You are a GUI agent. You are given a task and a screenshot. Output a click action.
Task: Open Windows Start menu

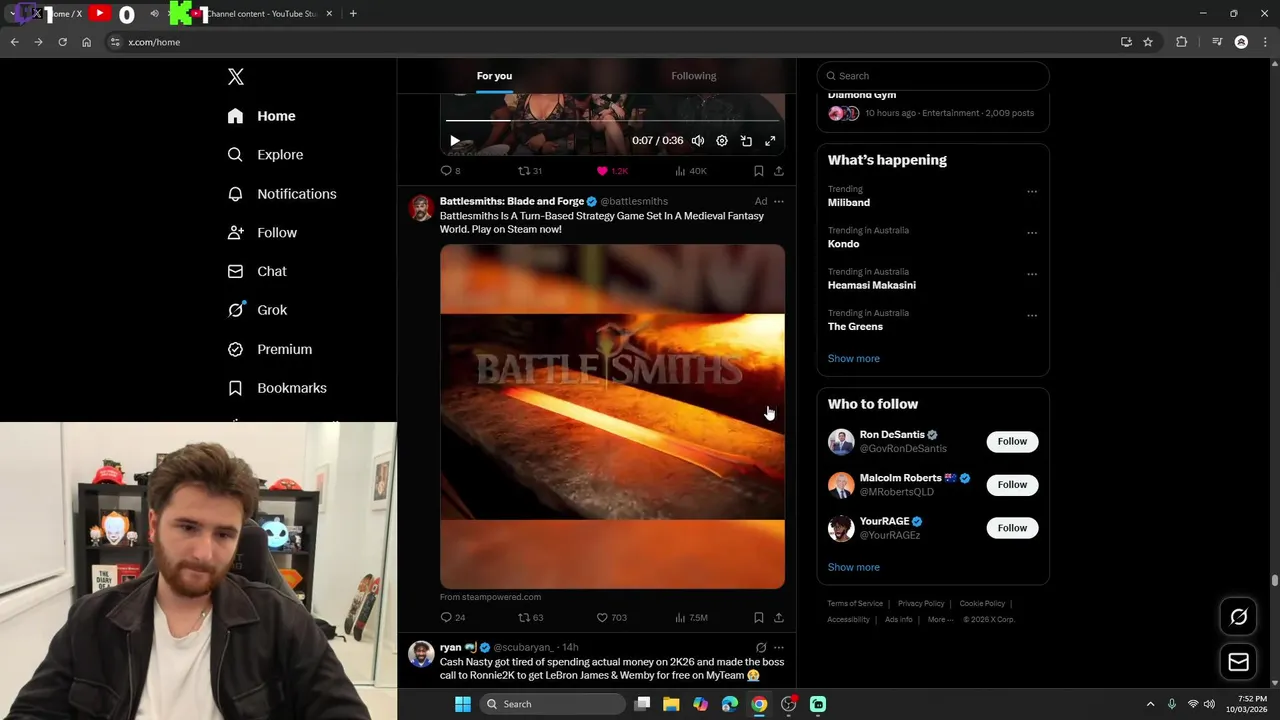coord(462,704)
